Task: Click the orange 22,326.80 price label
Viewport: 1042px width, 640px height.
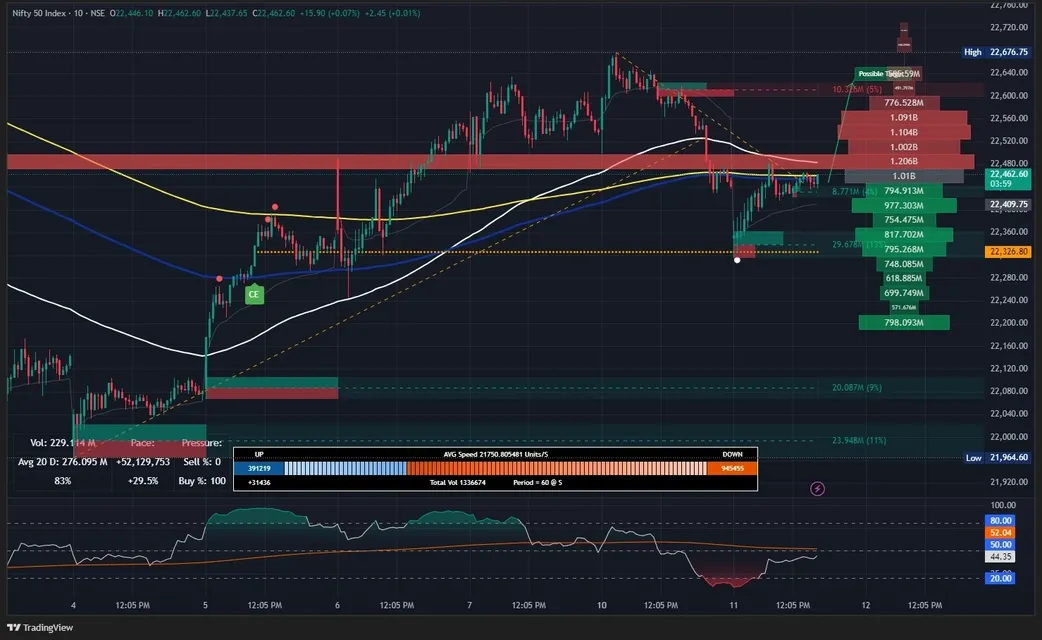Action: 1009,252
